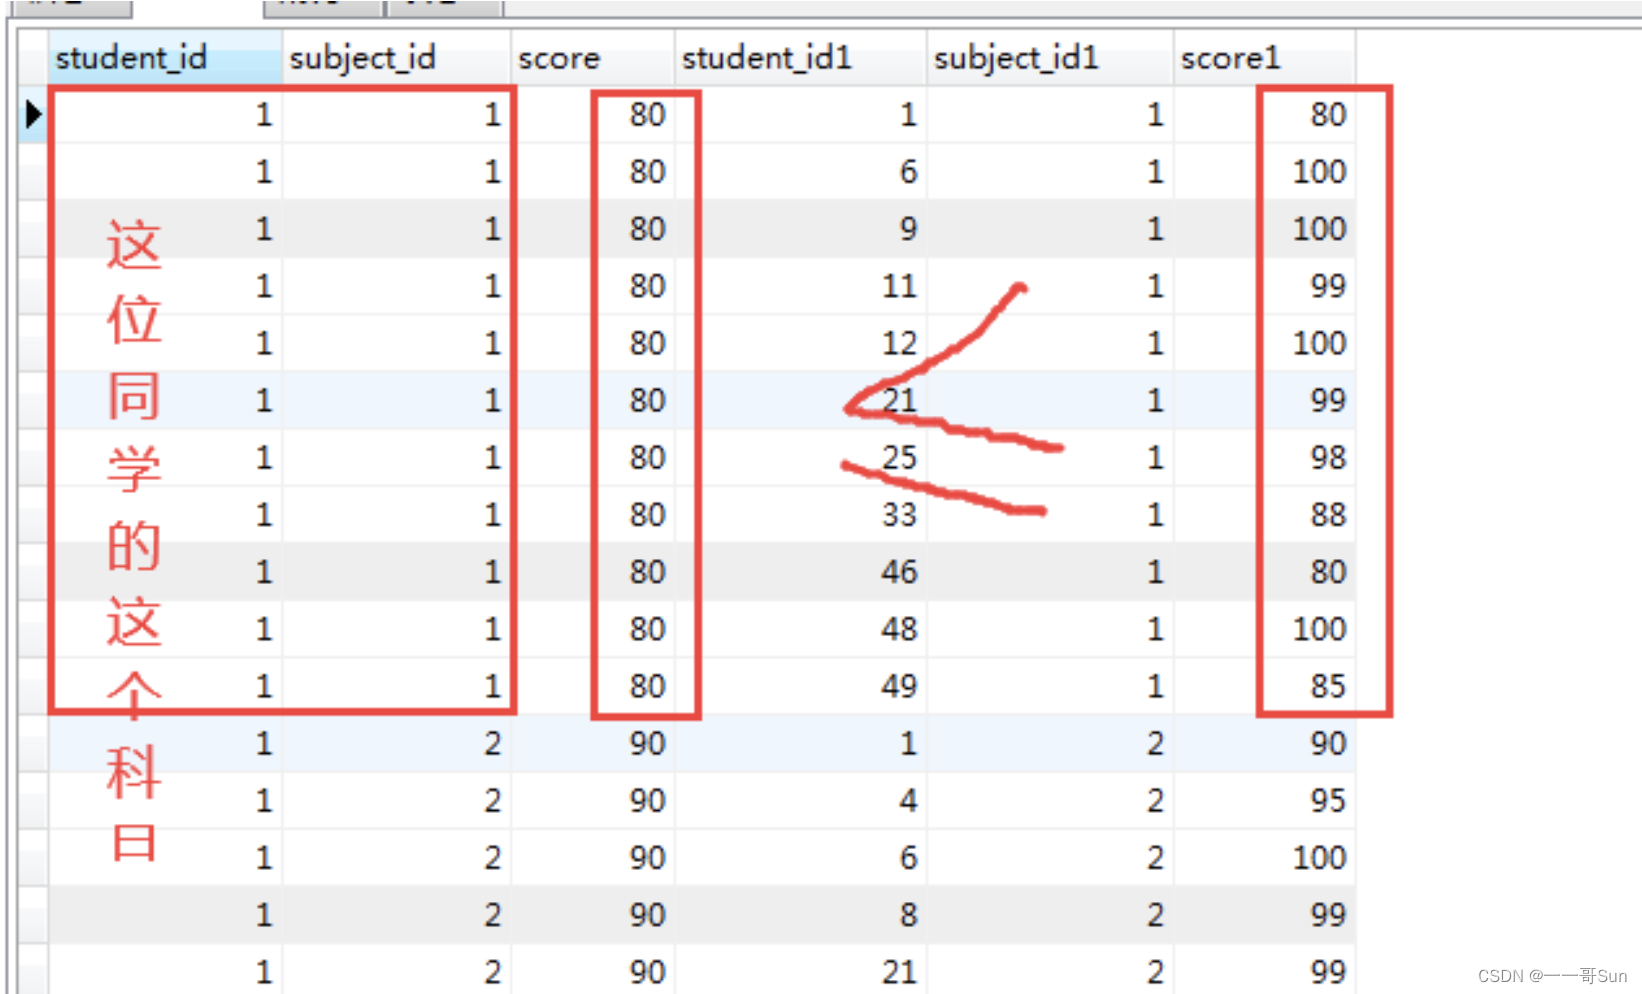Select the student_id1 cell containing 25
Image resolution: width=1642 pixels, height=994 pixels.
tap(801, 457)
